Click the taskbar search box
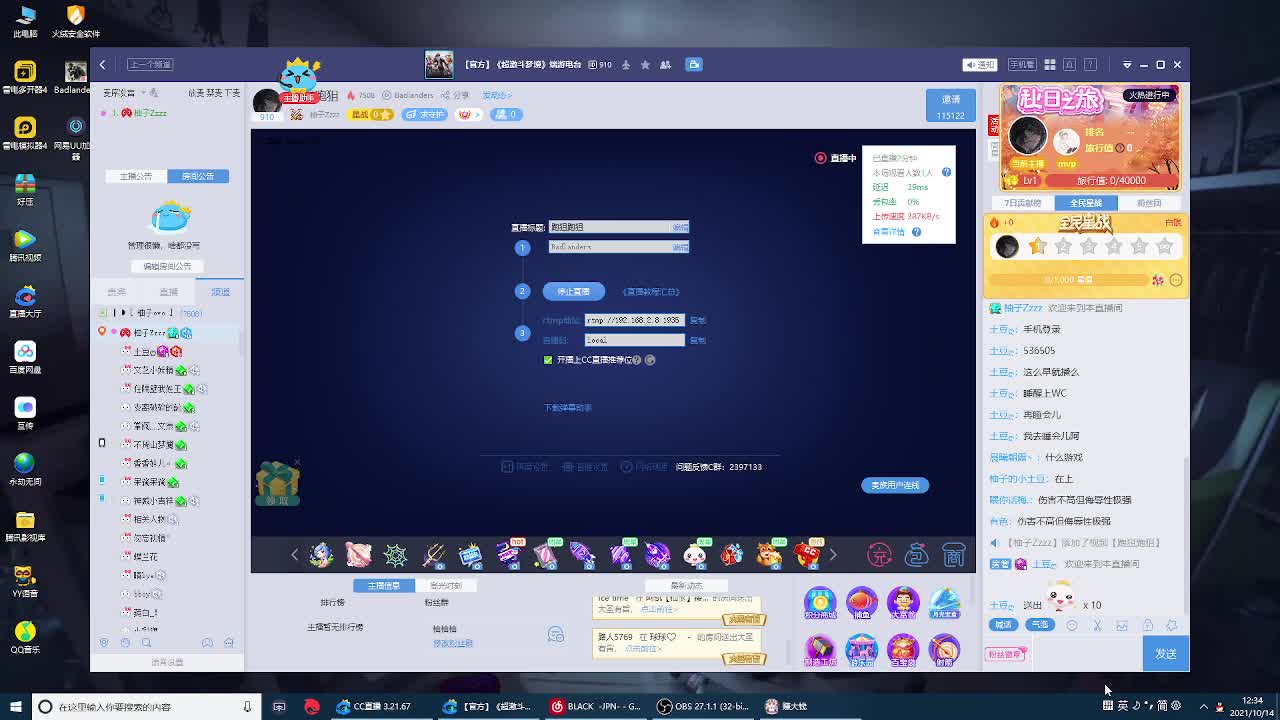This screenshot has width=1280, height=720. (x=145, y=706)
